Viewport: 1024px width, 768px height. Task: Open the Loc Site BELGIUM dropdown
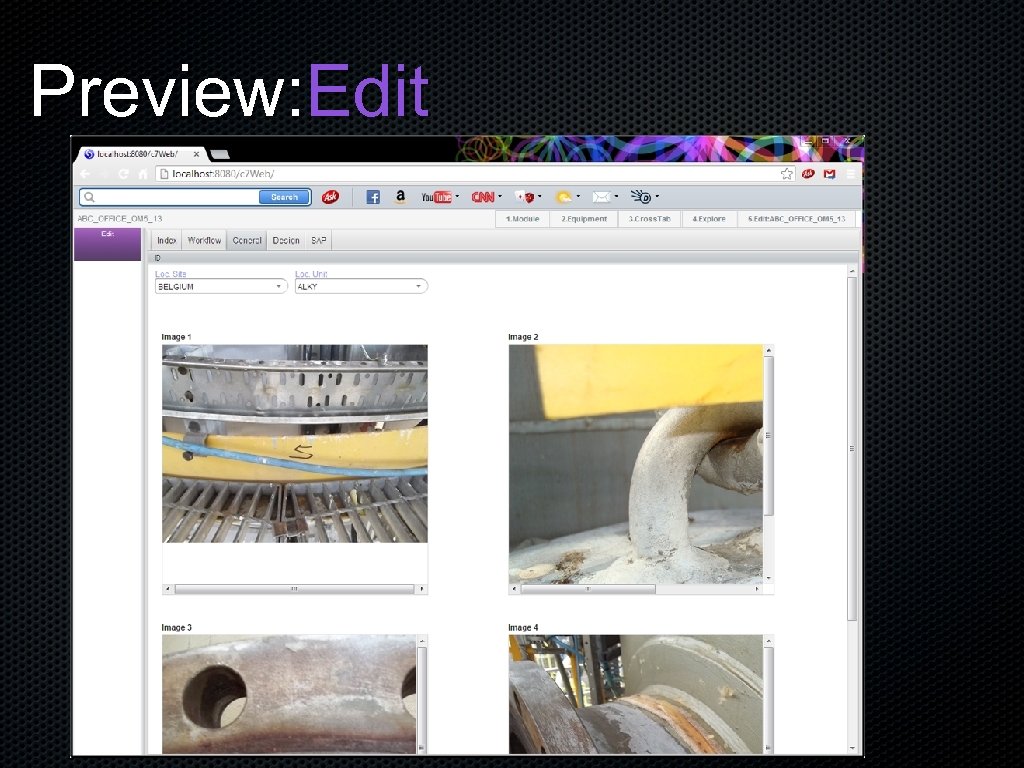coord(221,287)
